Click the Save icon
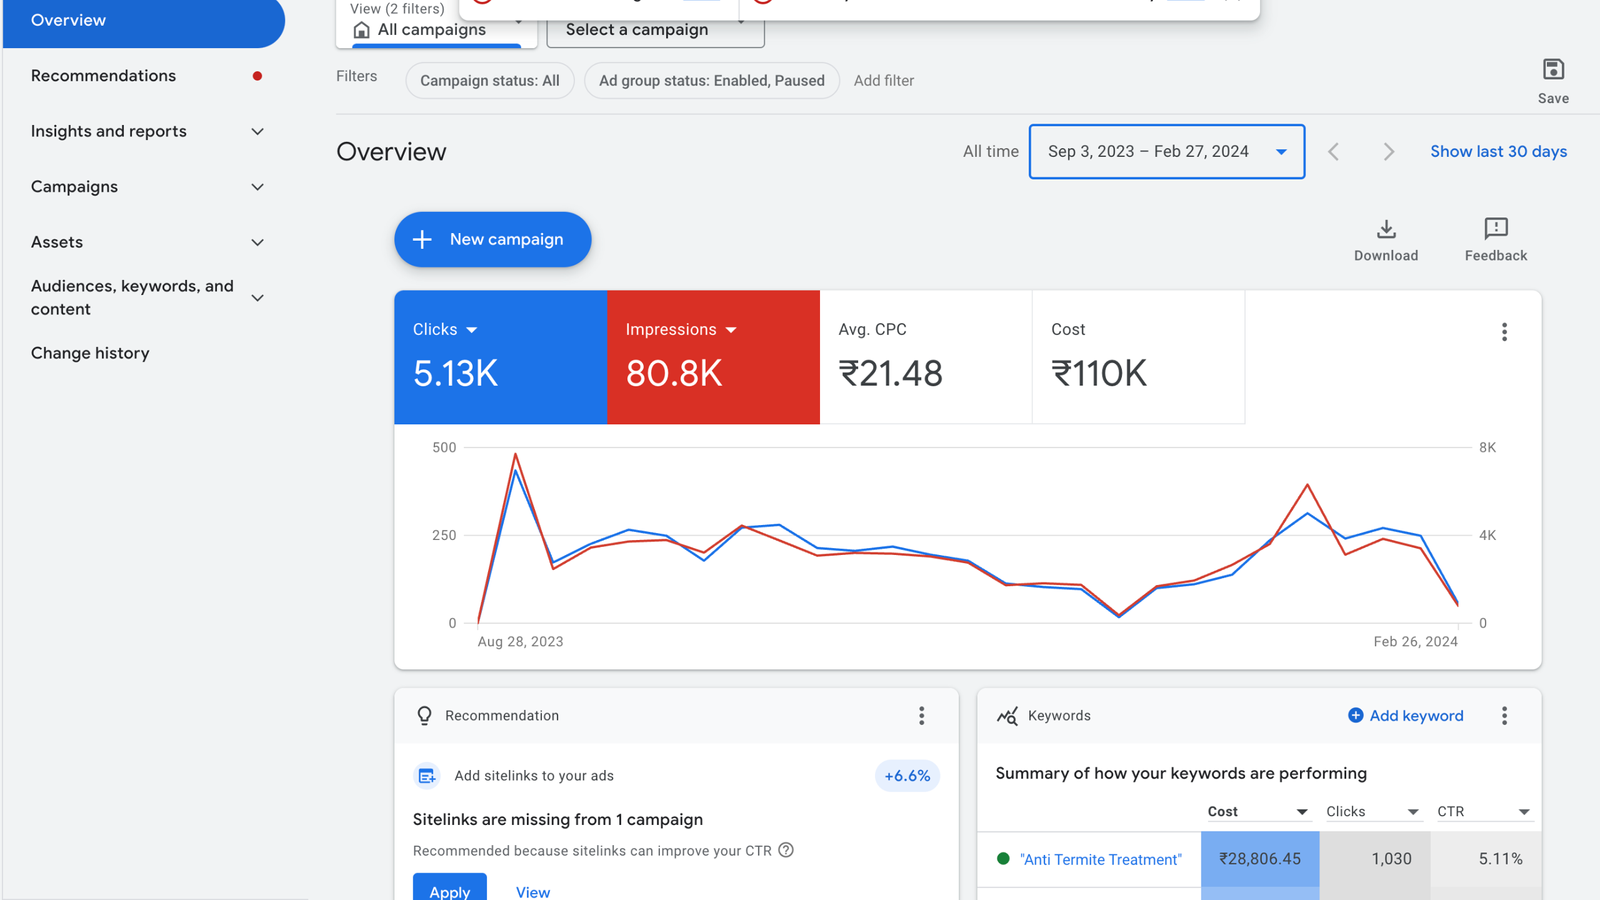 [x=1552, y=70]
